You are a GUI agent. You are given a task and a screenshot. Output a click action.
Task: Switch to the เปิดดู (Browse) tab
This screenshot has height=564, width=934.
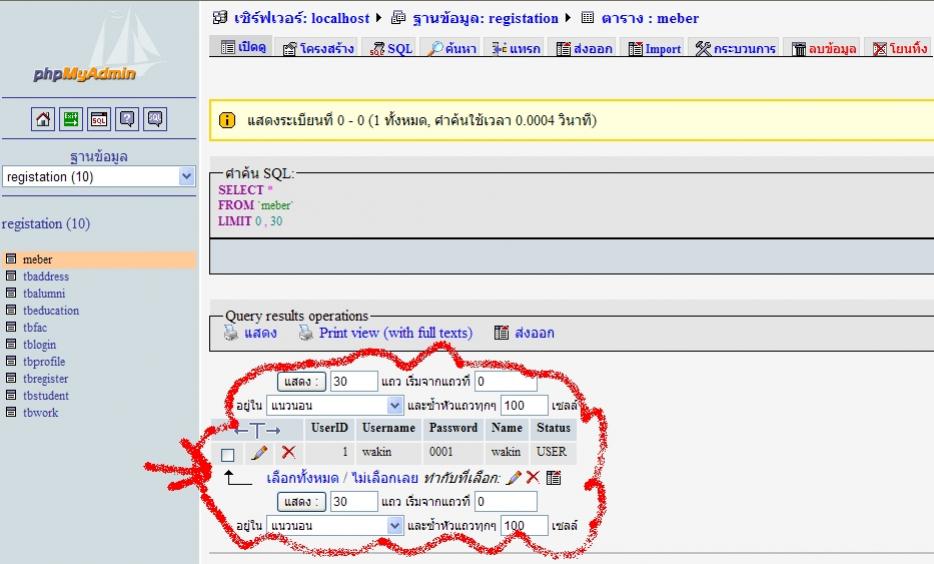click(x=243, y=47)
